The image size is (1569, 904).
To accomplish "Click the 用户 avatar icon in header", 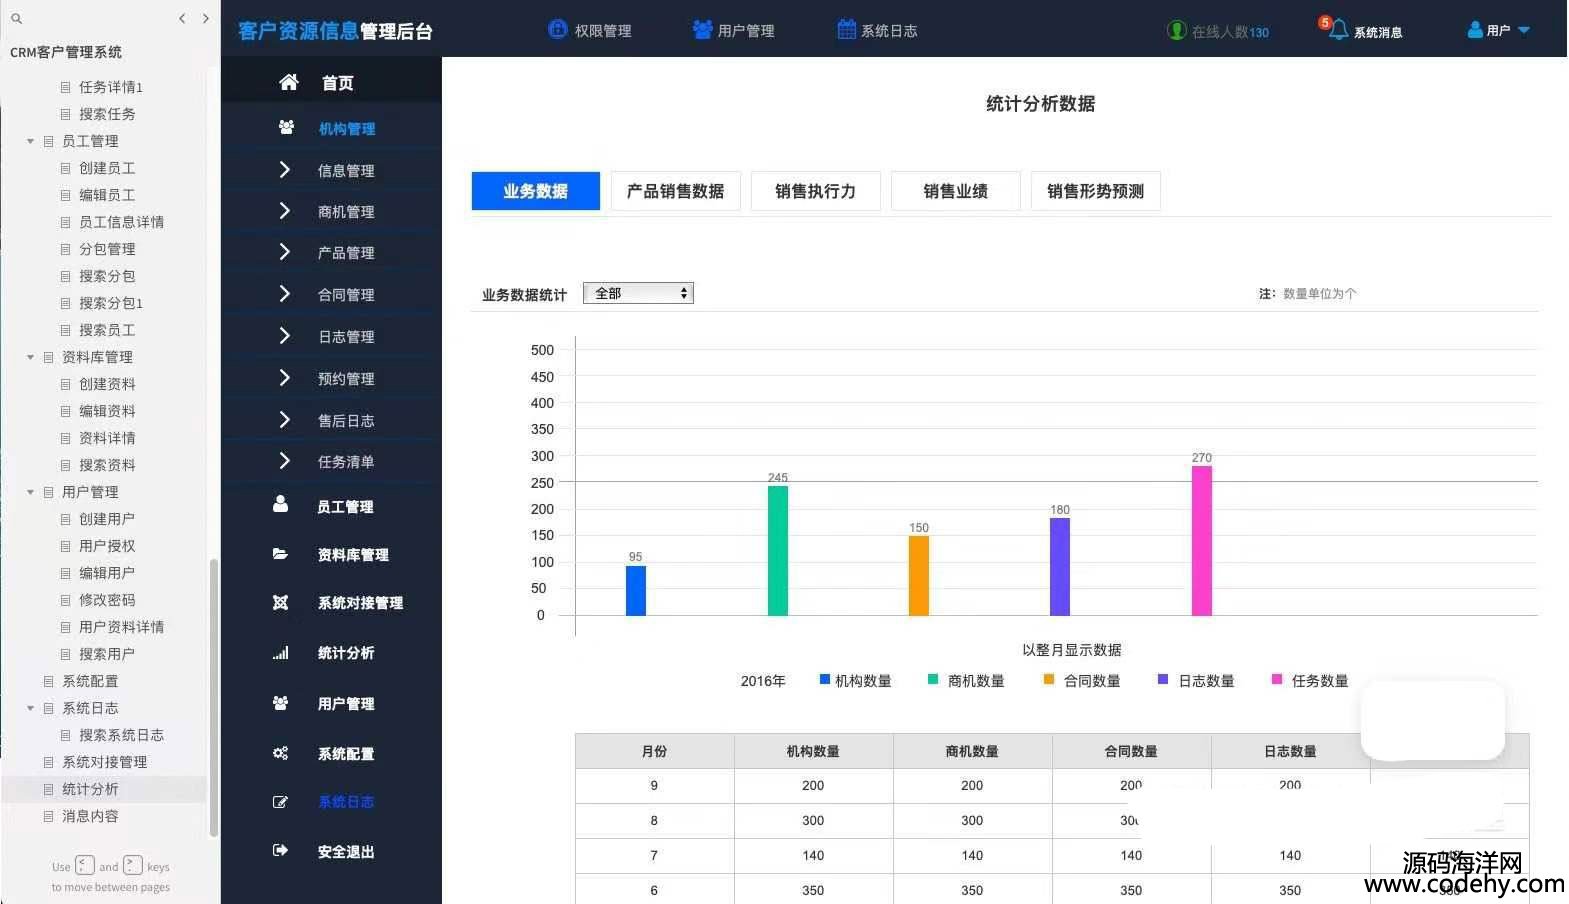I will coord(1475,30).
